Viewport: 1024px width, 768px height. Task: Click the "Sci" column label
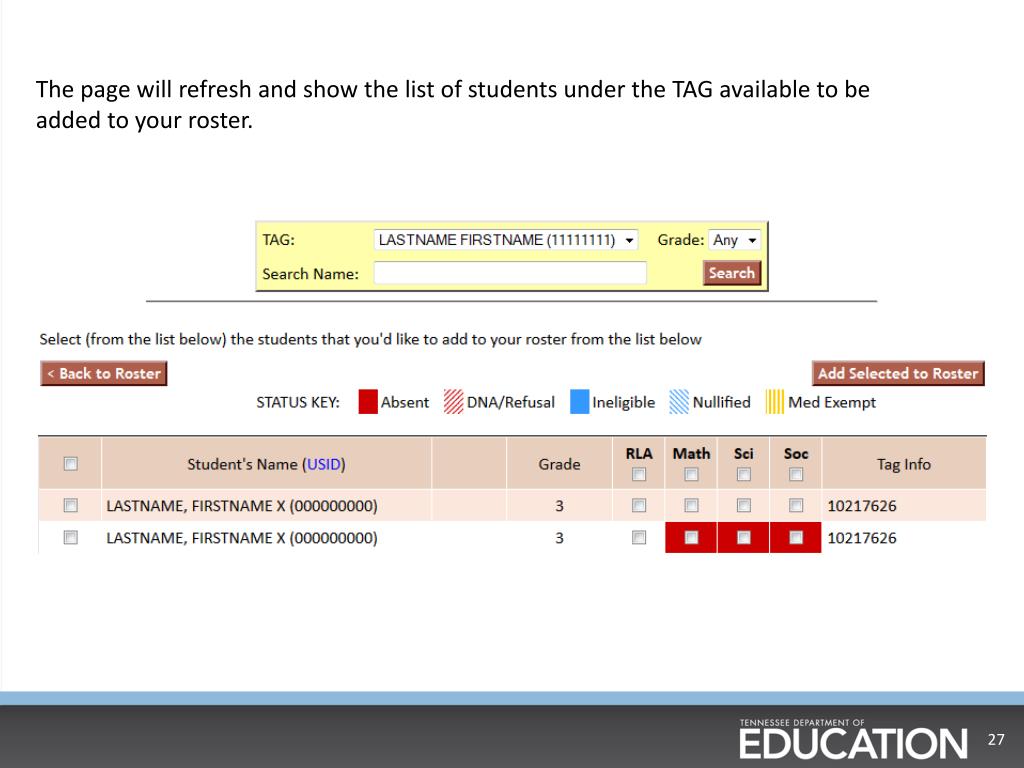(743, 454)
